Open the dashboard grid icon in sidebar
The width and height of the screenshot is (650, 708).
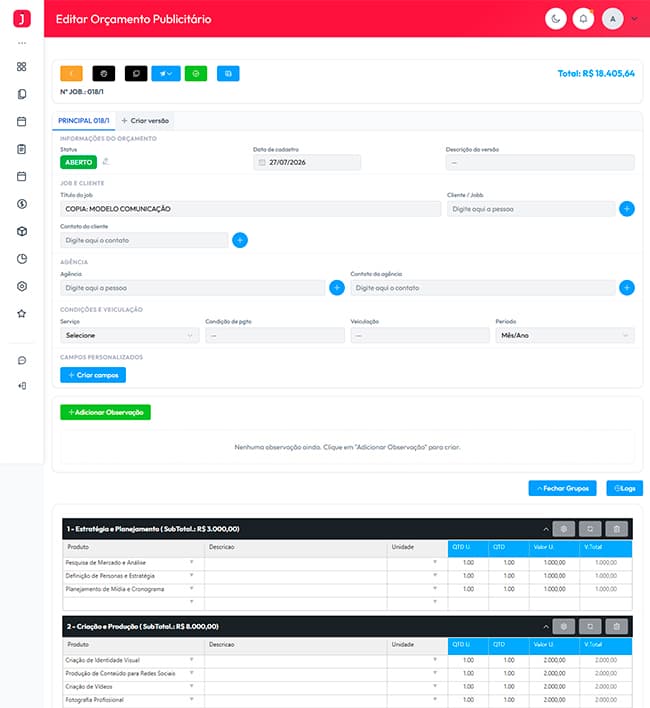tap(22, 67)
